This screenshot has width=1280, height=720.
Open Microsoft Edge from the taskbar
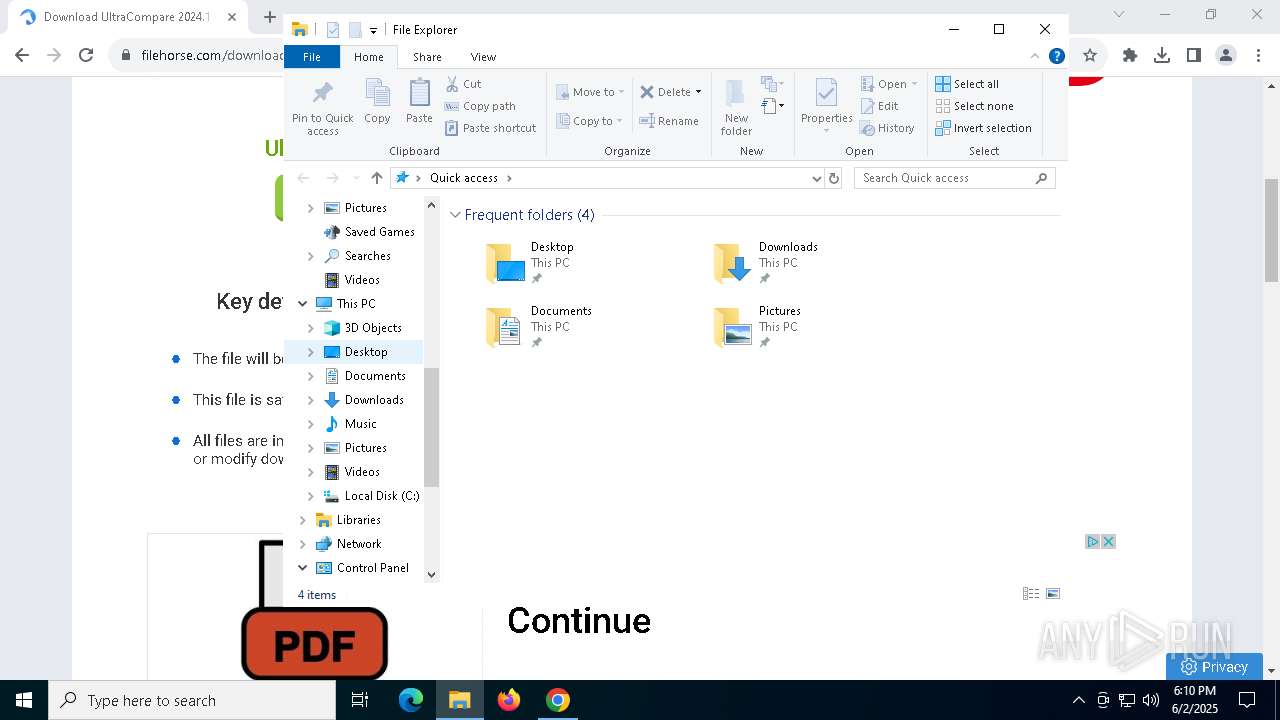411,700
